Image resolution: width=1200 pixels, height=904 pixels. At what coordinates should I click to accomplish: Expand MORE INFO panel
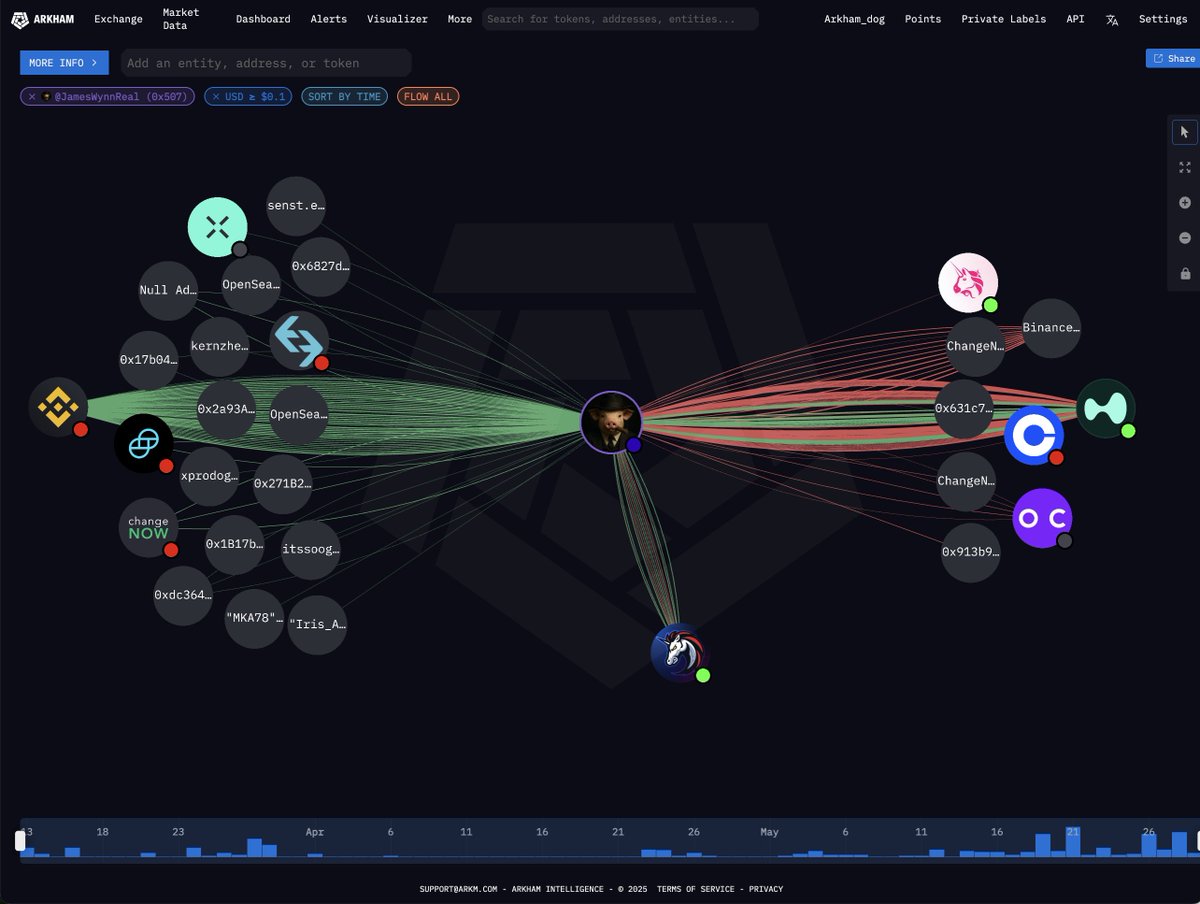pyautogui.click(x=64, y=63)
